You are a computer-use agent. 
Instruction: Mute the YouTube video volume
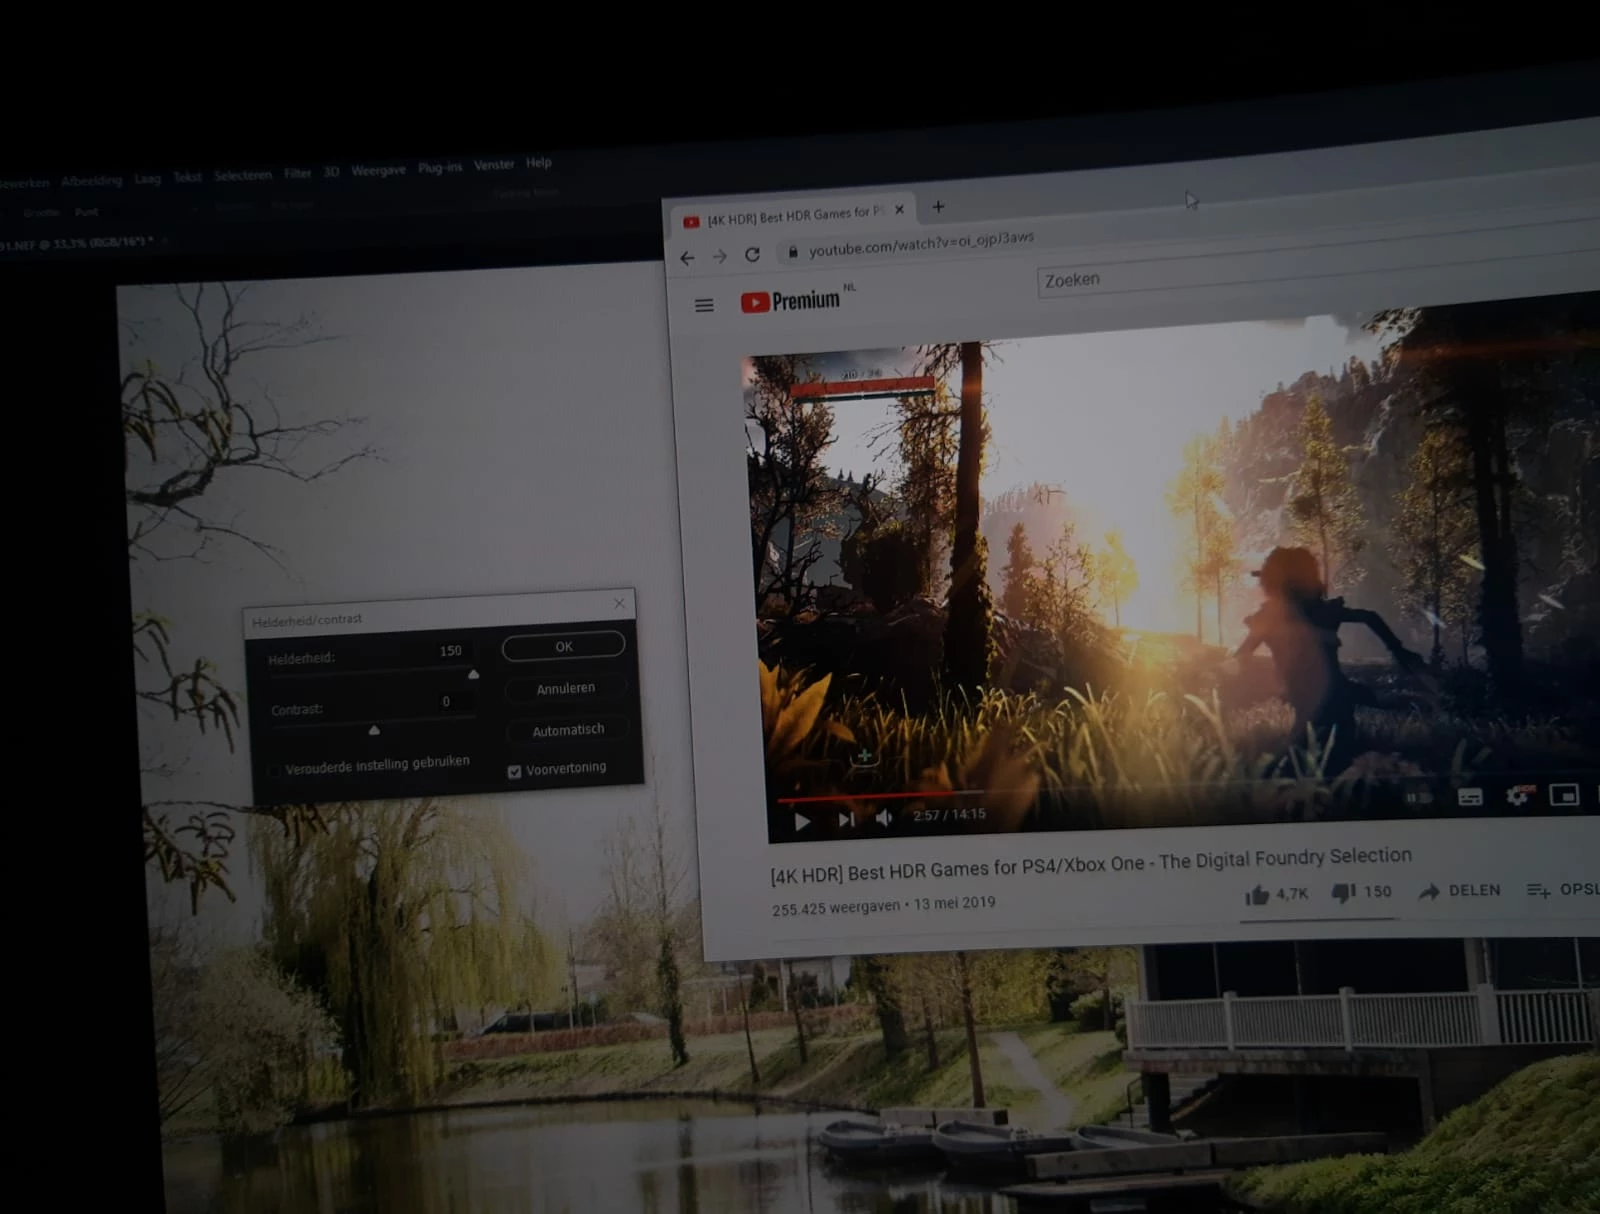tap(884, 818)
